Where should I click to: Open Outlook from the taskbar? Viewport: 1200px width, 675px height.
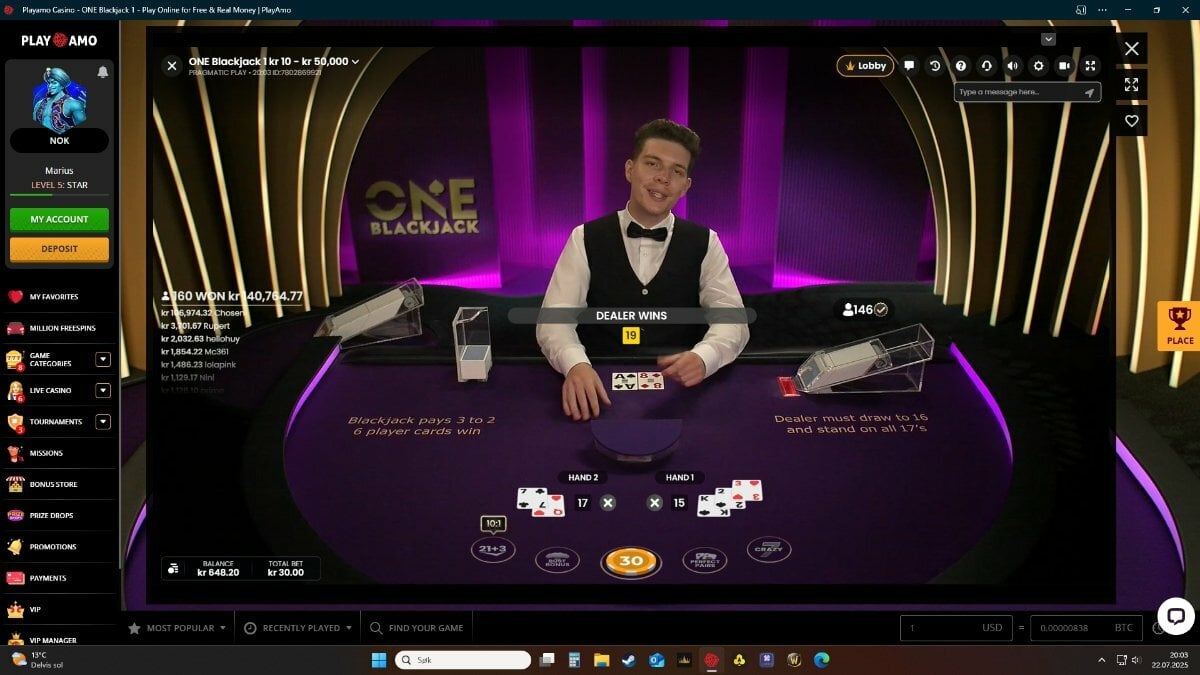[x=656, y=660]
